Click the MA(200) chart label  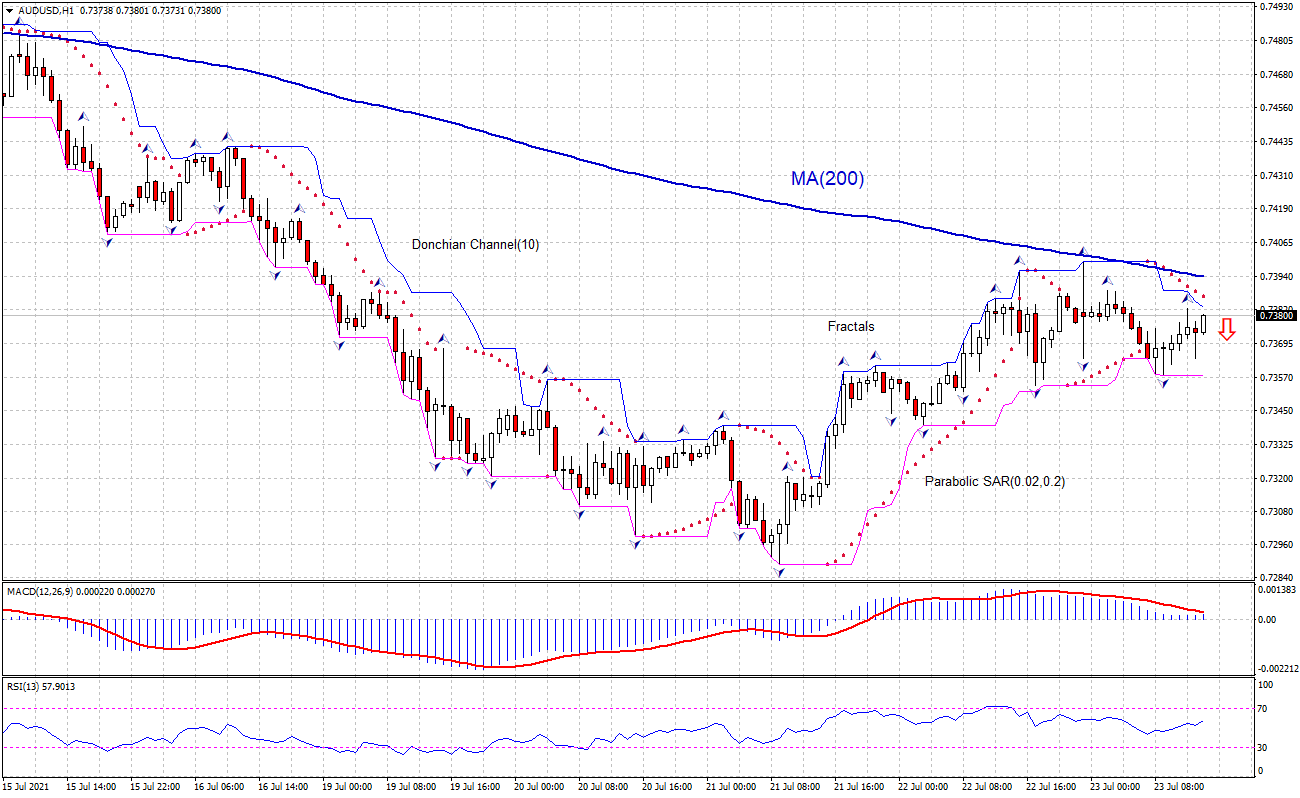tap(830, 180)
